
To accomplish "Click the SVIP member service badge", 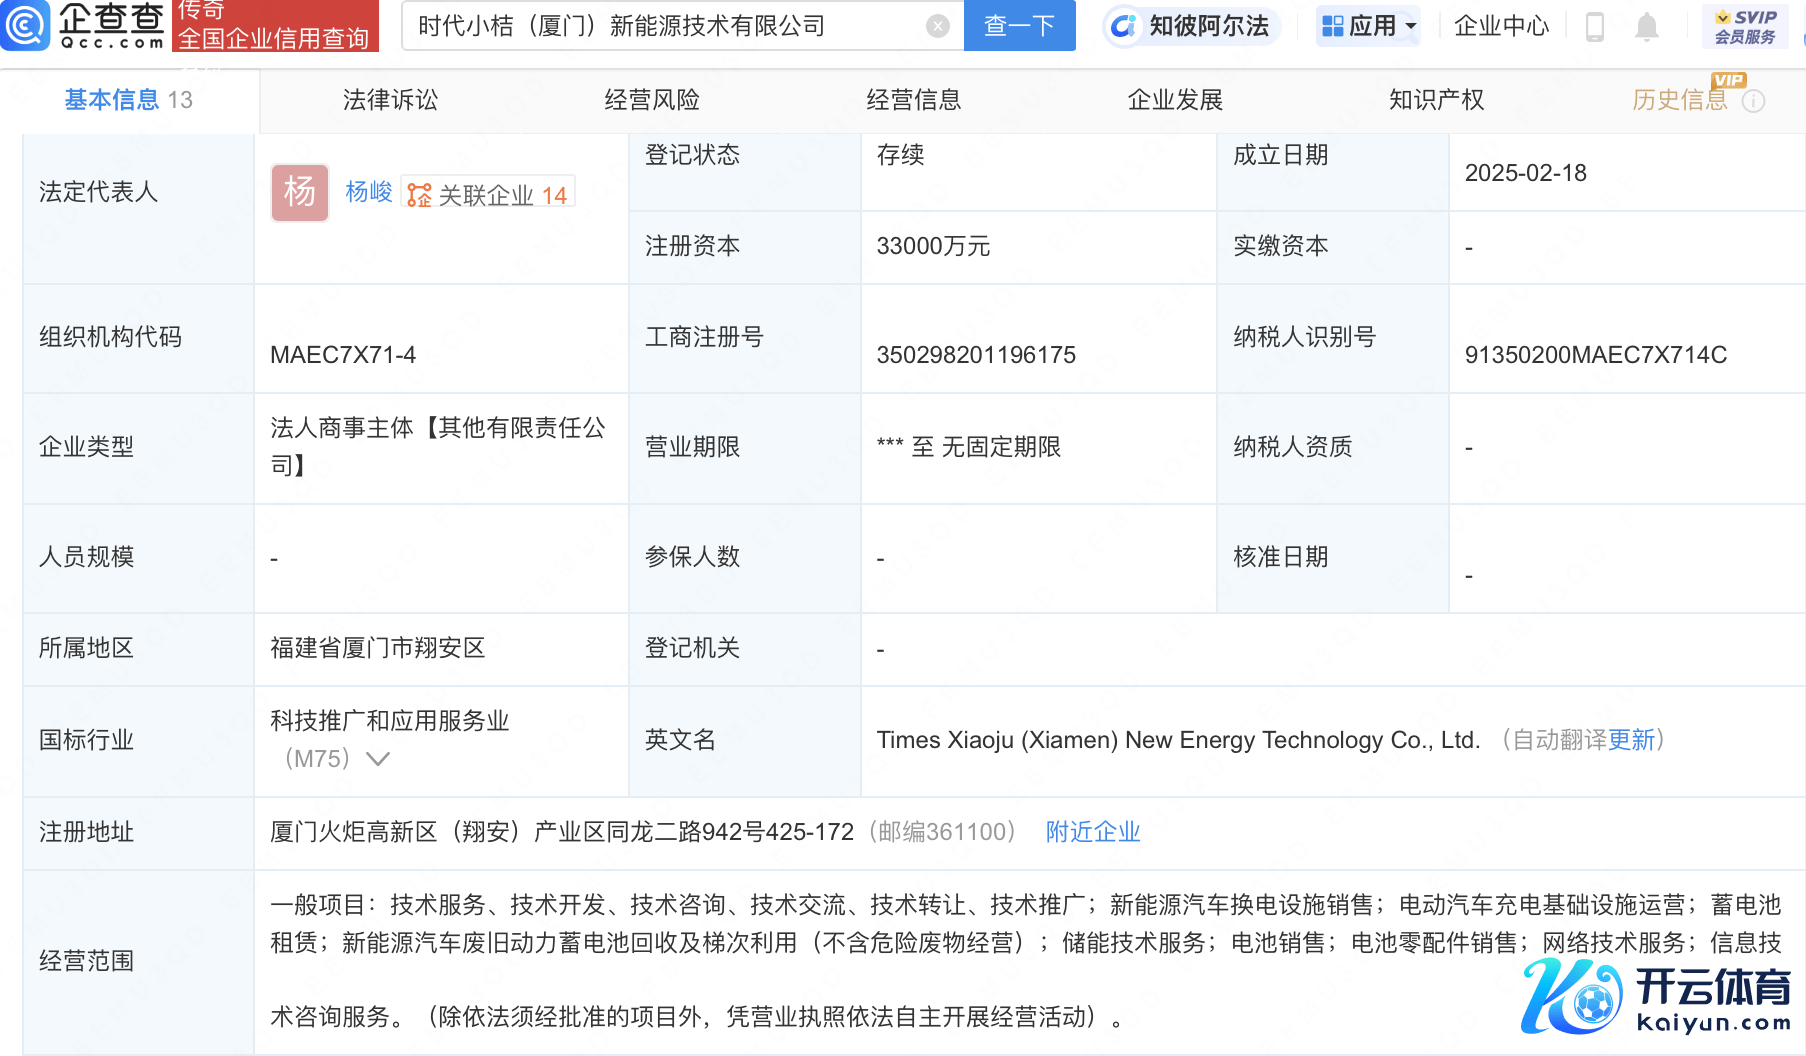I will coord(1744,27).
